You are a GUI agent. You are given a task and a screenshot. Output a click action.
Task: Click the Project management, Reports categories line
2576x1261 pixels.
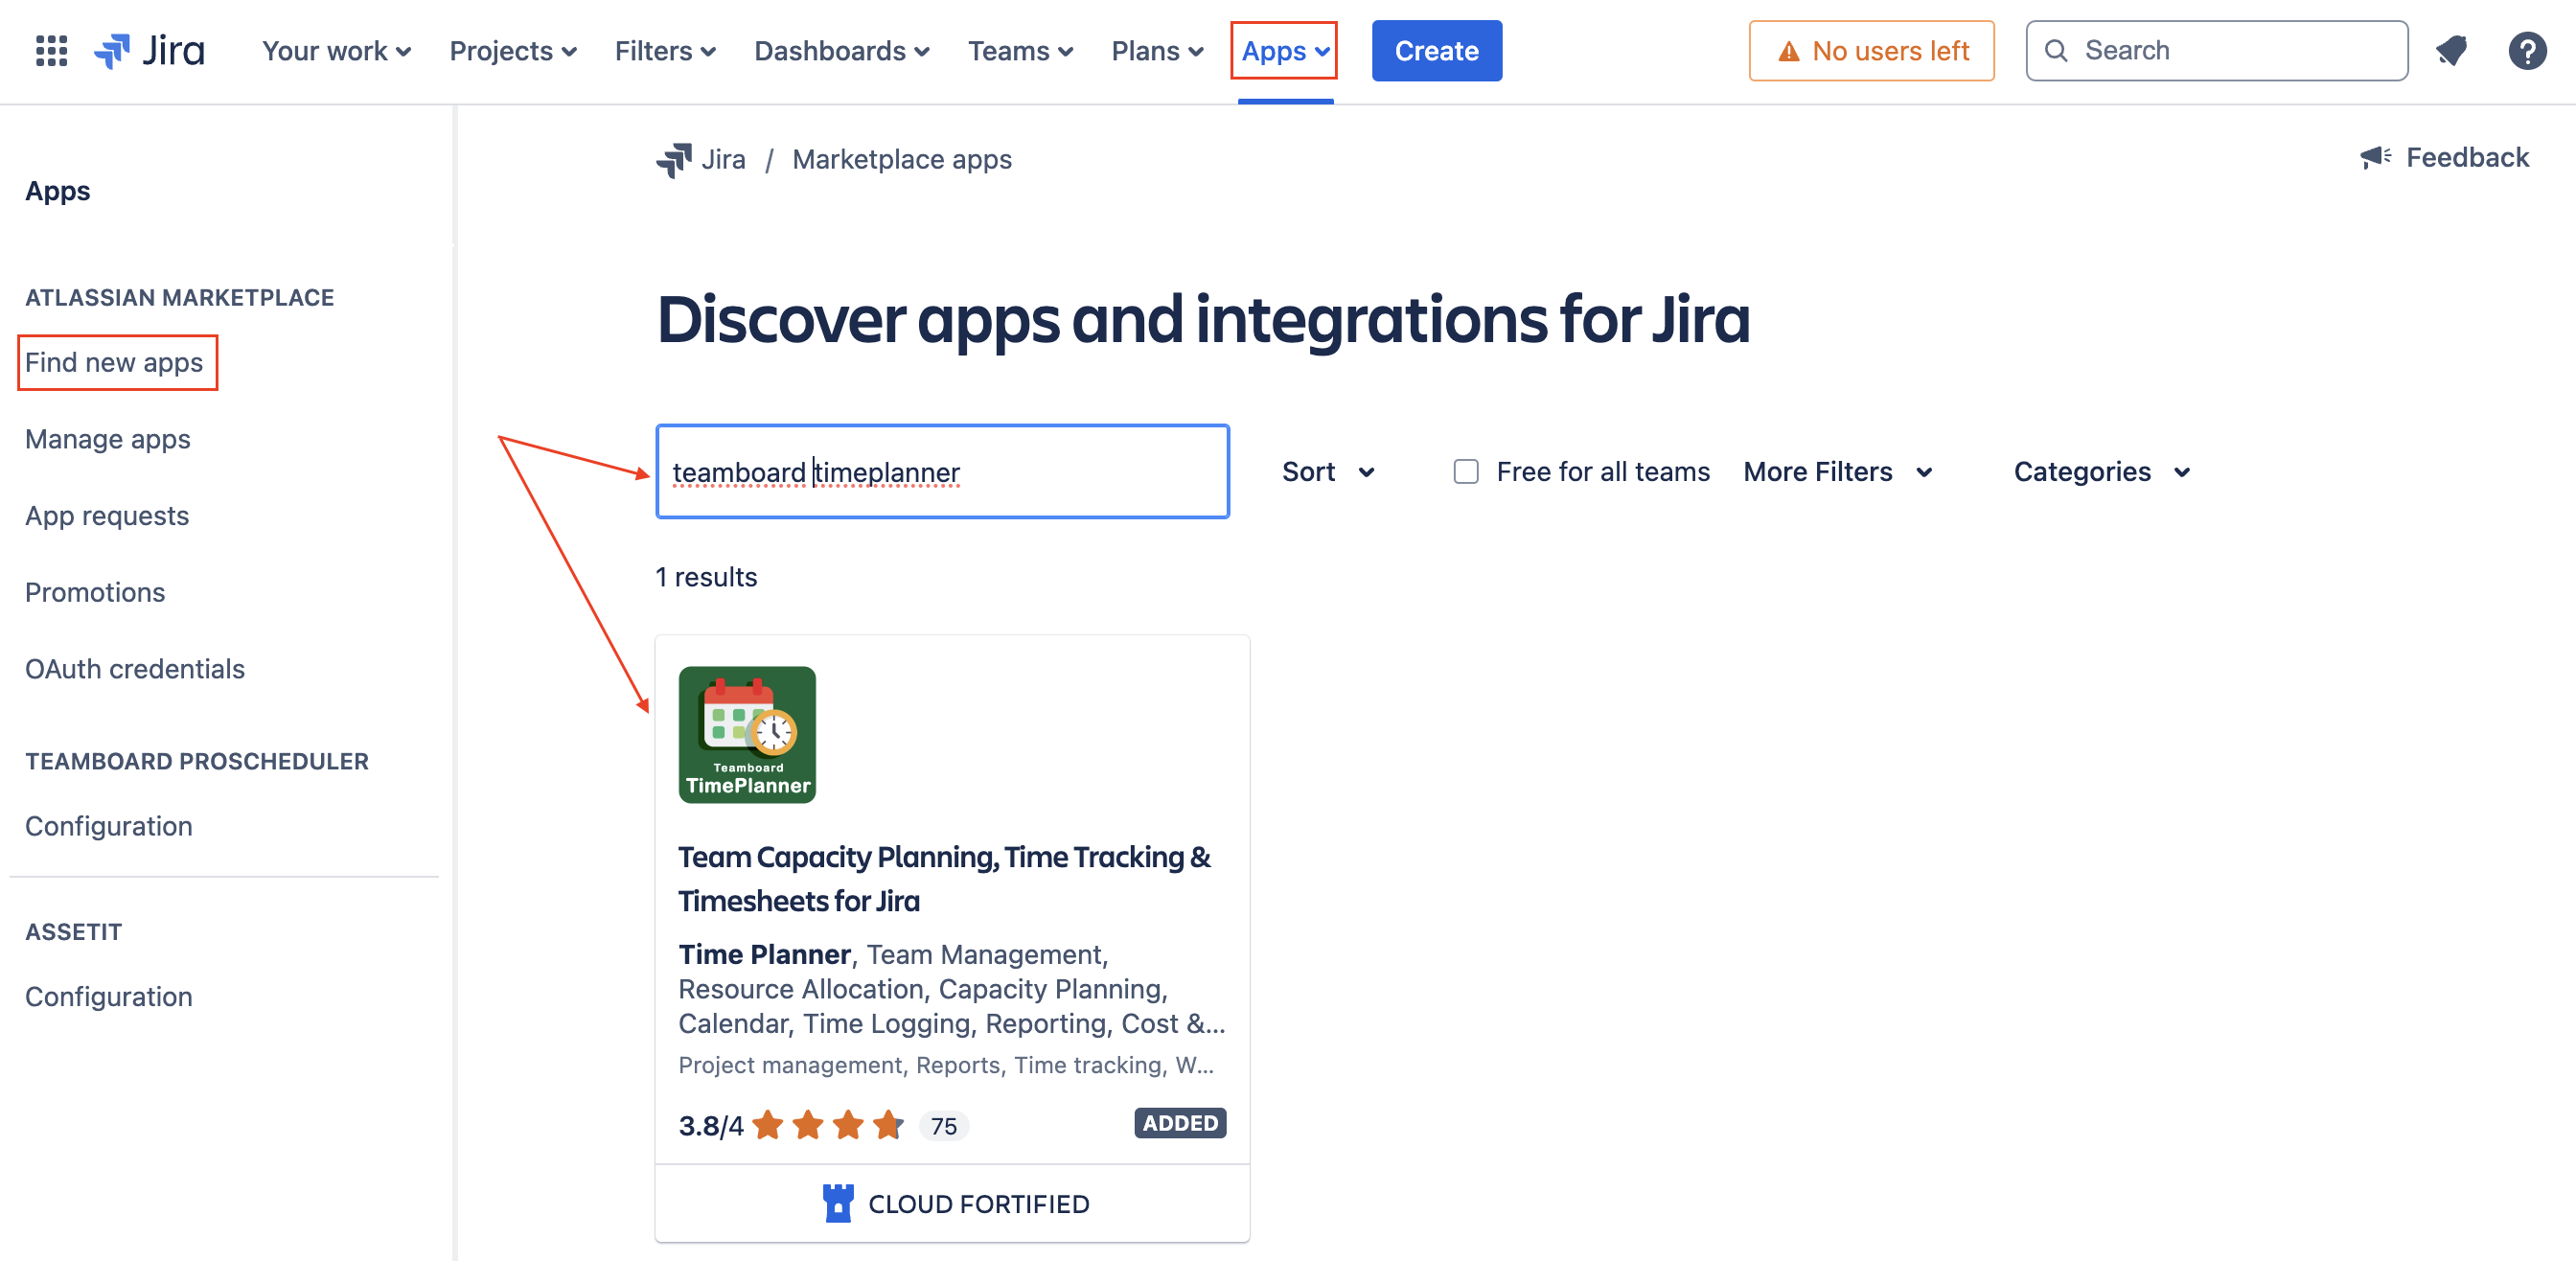(x=946, y=1065)
